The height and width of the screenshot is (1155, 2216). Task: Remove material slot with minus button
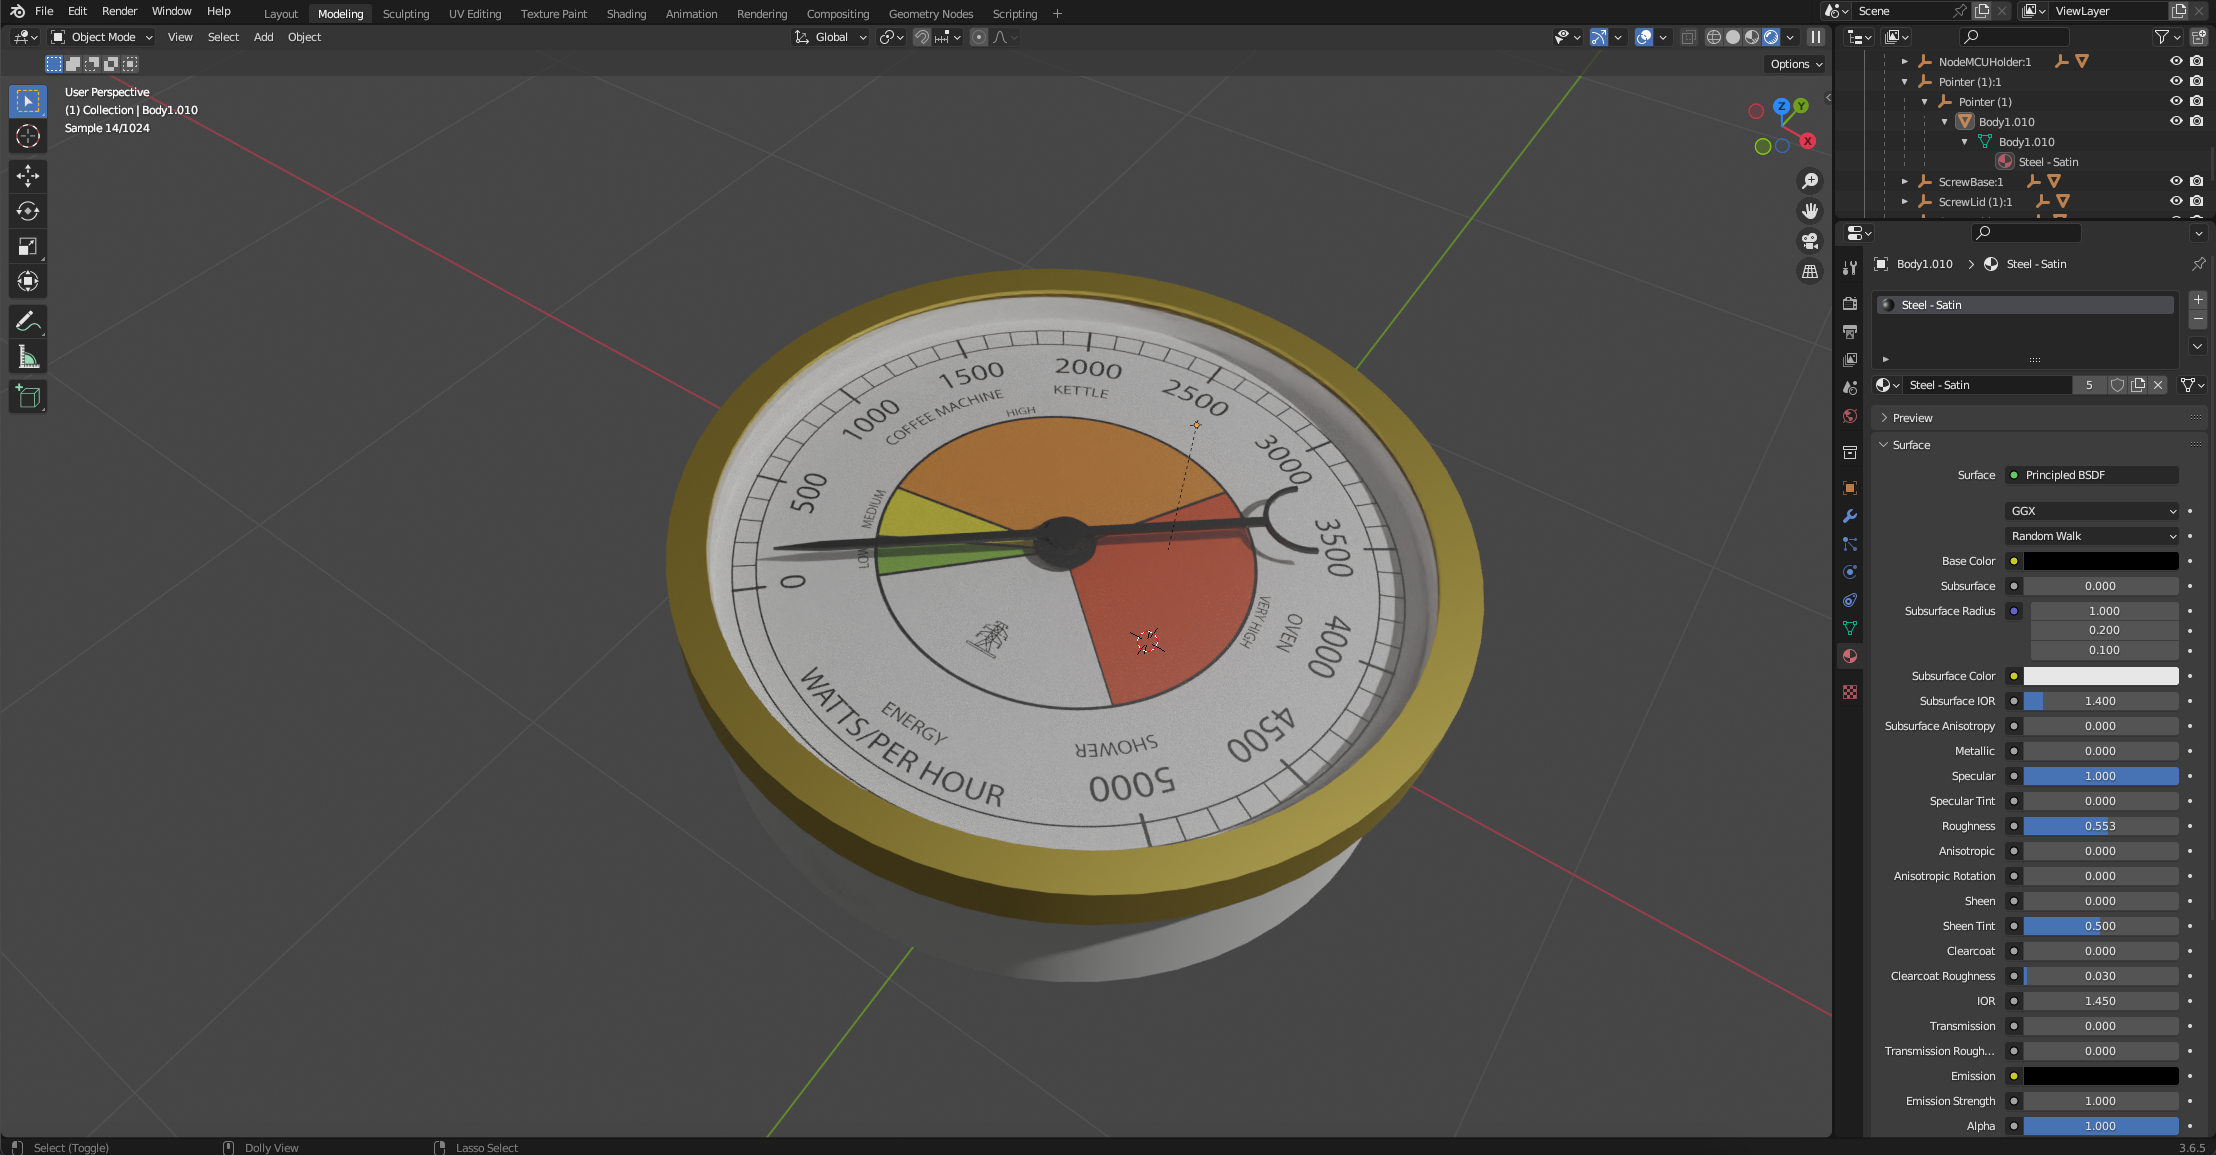2198,319
